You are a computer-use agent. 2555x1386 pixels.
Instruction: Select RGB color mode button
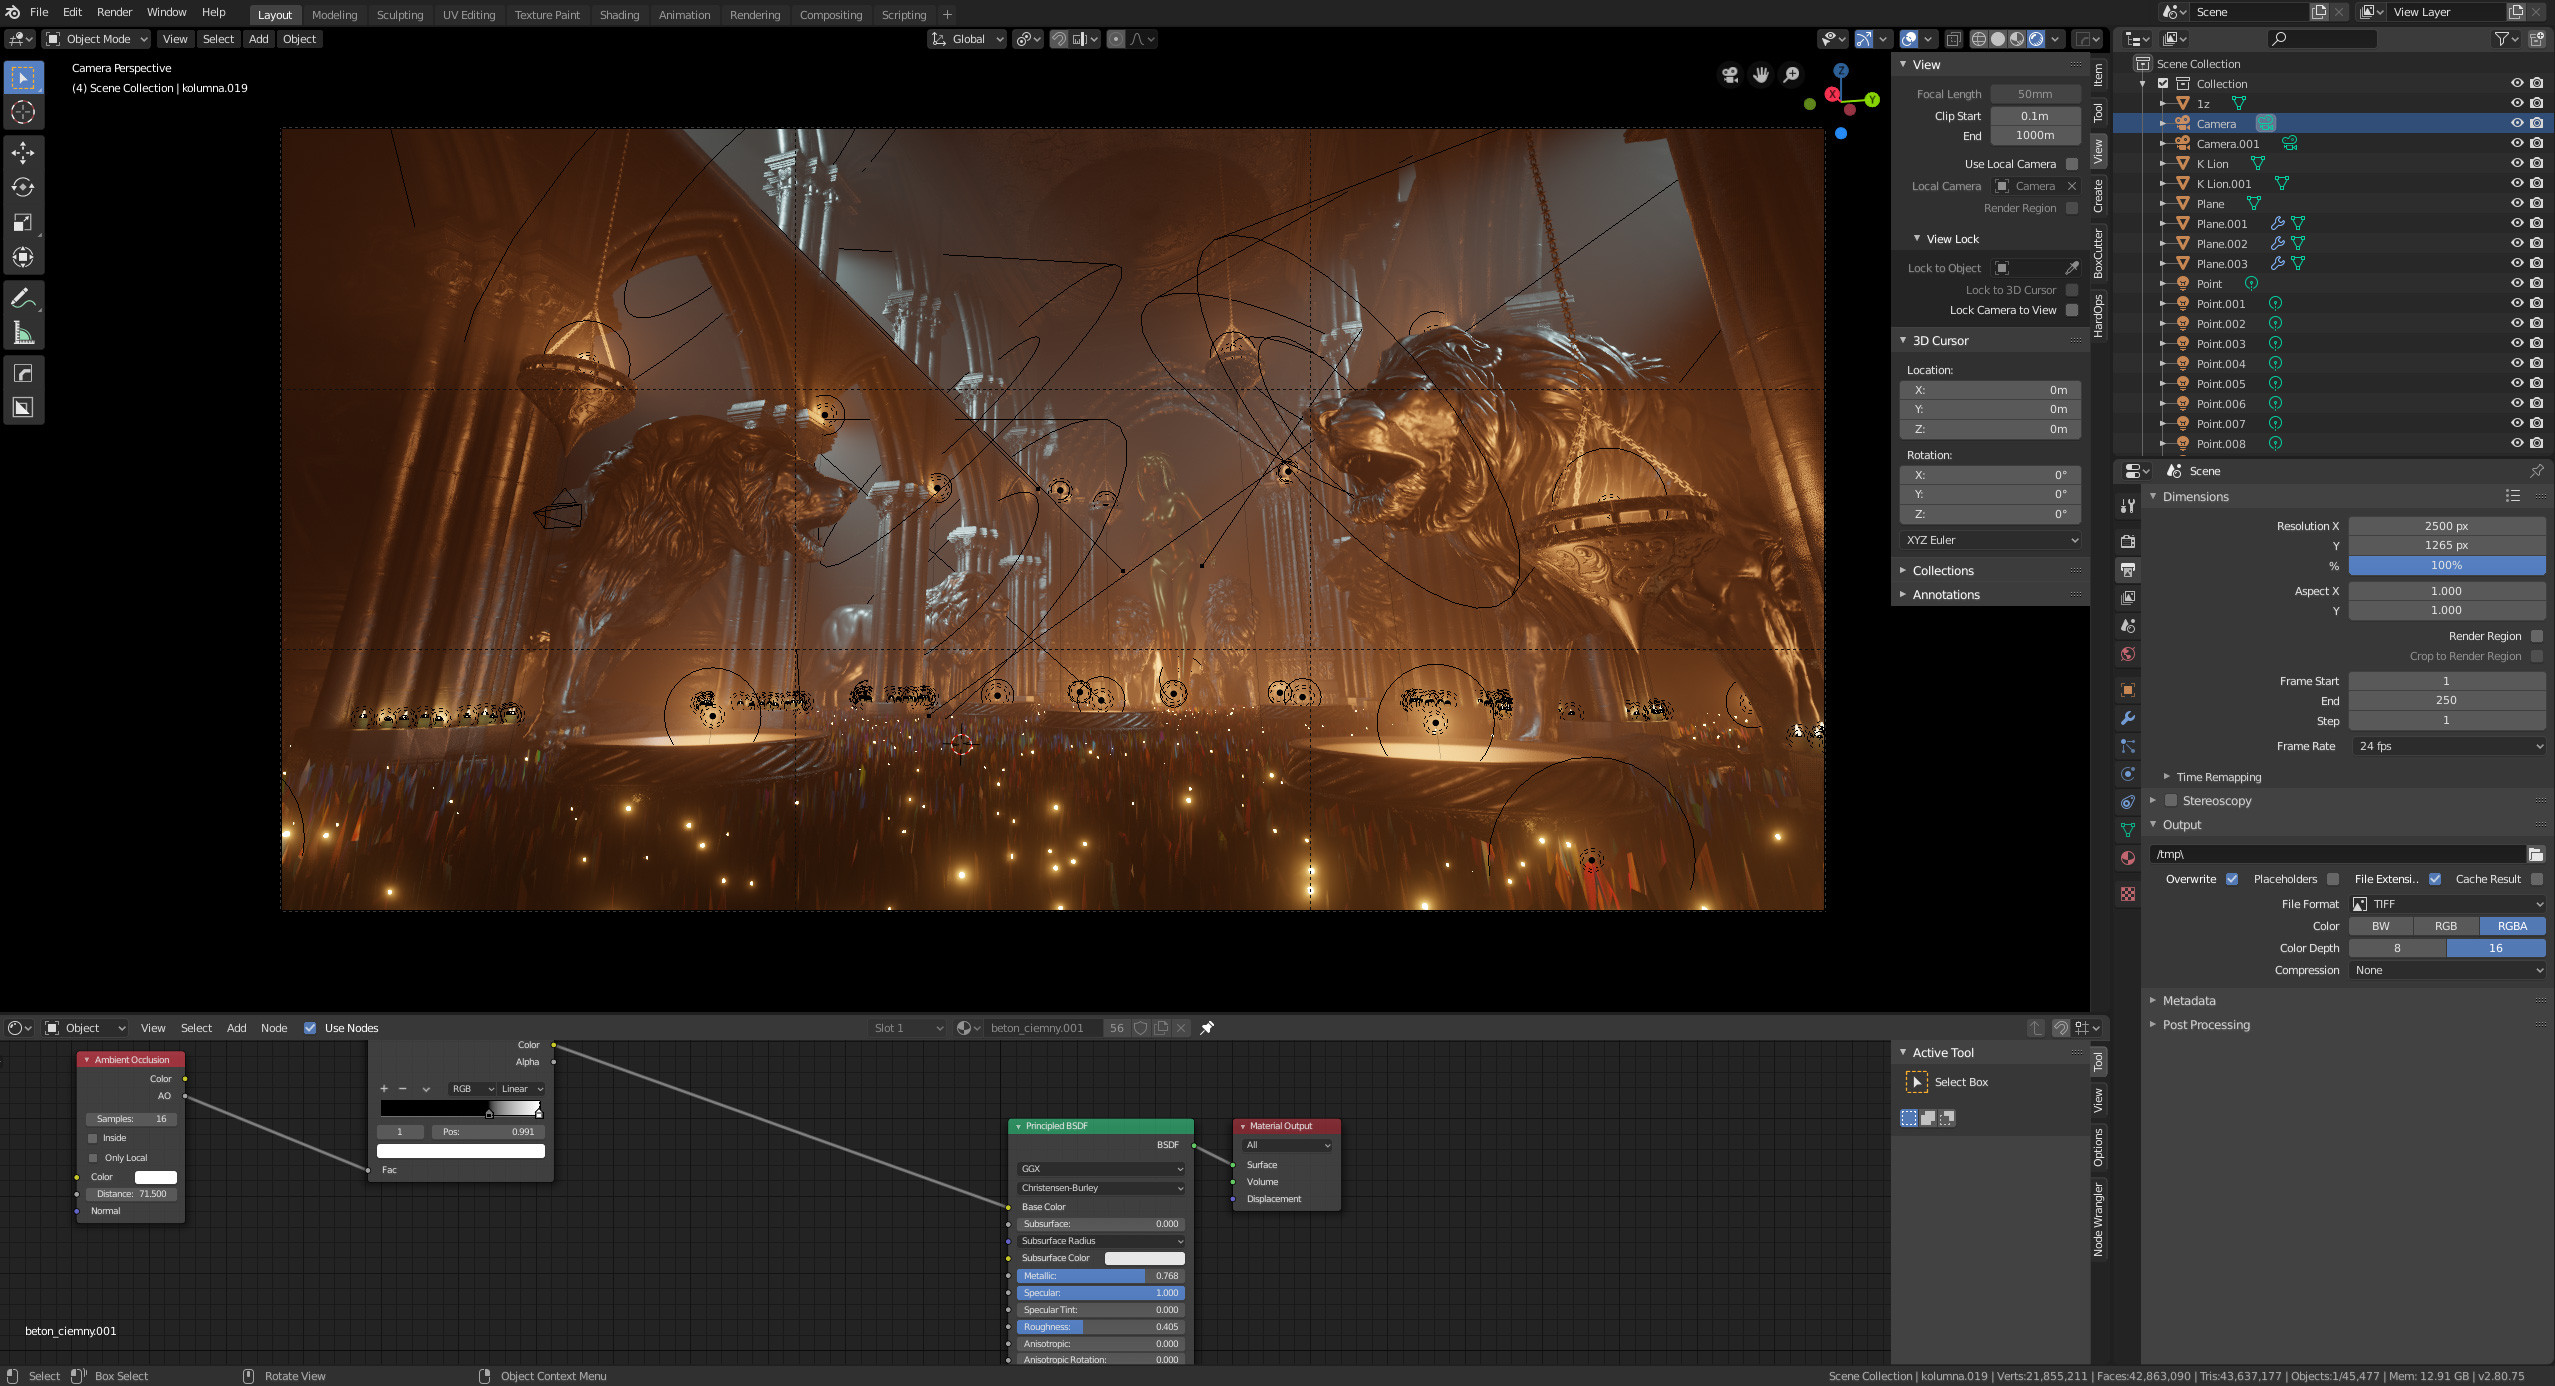(2446, 926)
